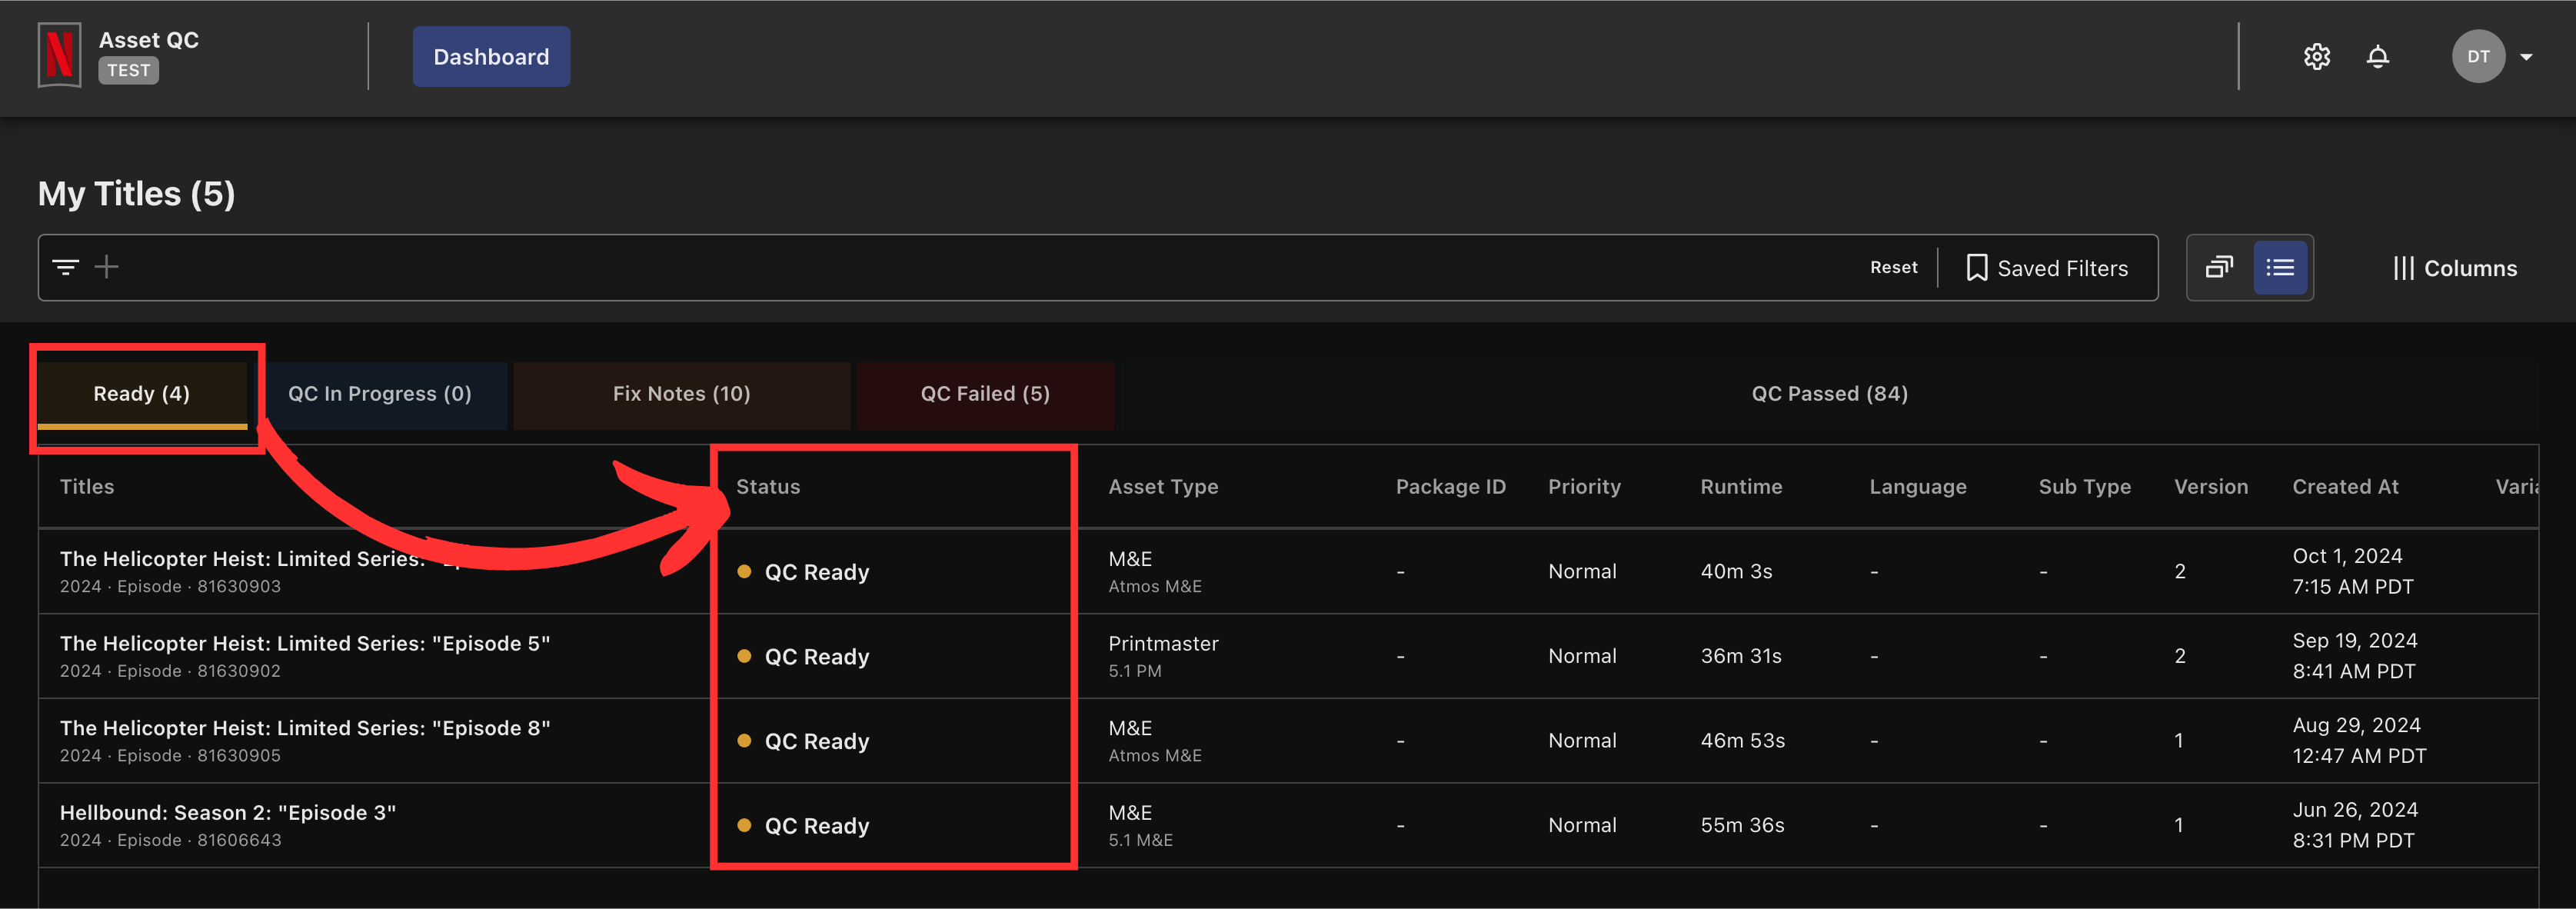Open notifications bell icon

coord(2377,57)
